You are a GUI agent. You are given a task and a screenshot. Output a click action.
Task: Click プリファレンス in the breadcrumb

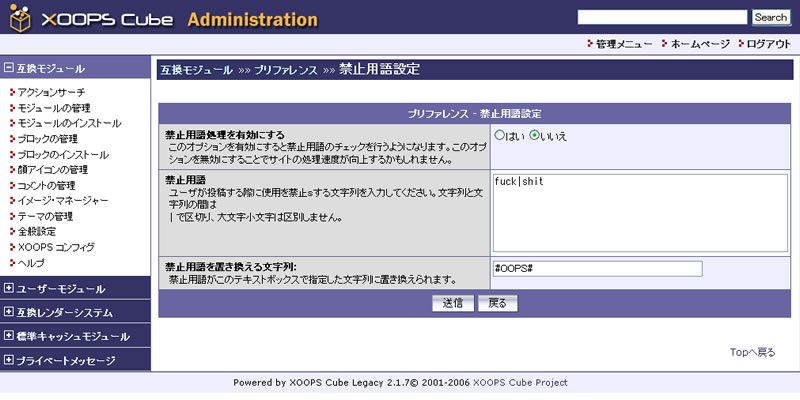pyautogui.click(x=286, y=70)
